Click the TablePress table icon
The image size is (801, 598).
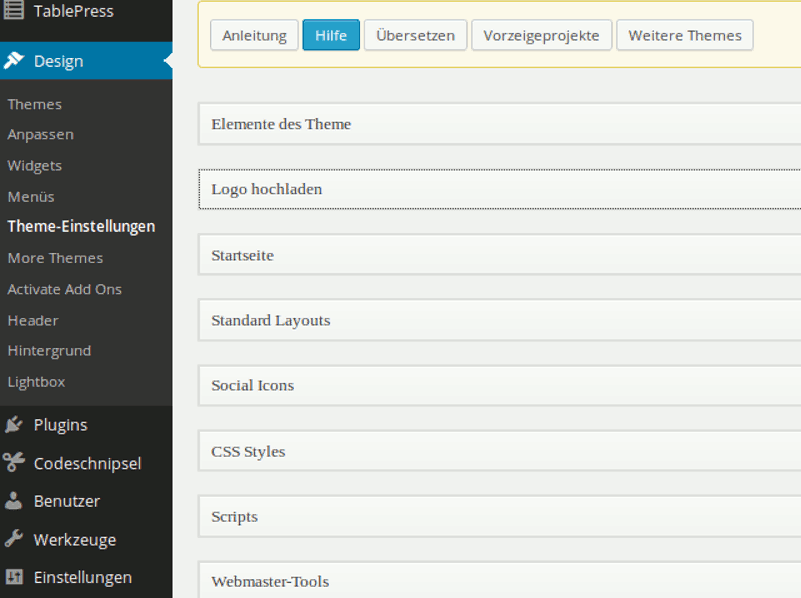pyautogui.click(x=14, y=12)
